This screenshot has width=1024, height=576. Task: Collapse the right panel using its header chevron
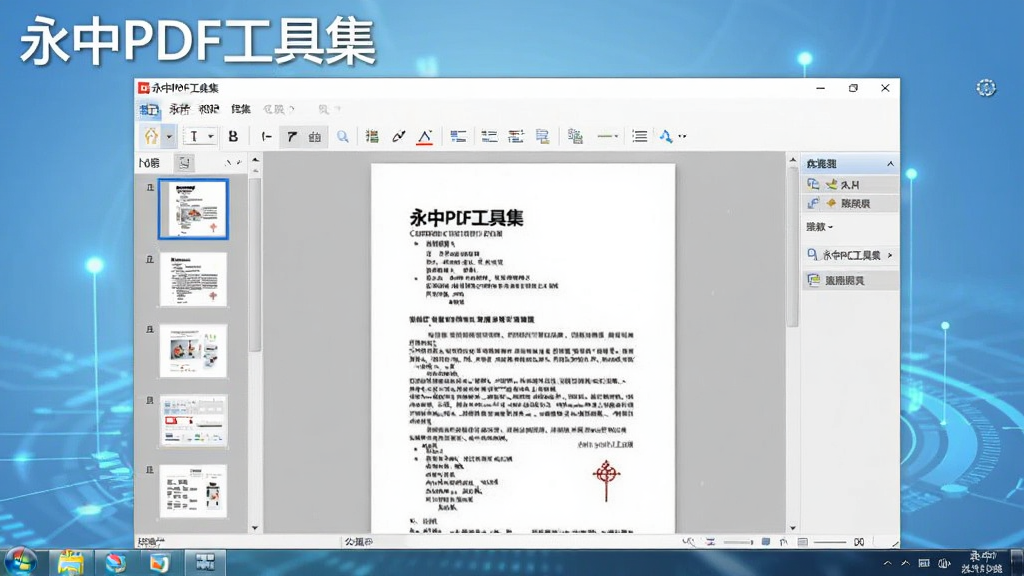click(x=890, y=164)
